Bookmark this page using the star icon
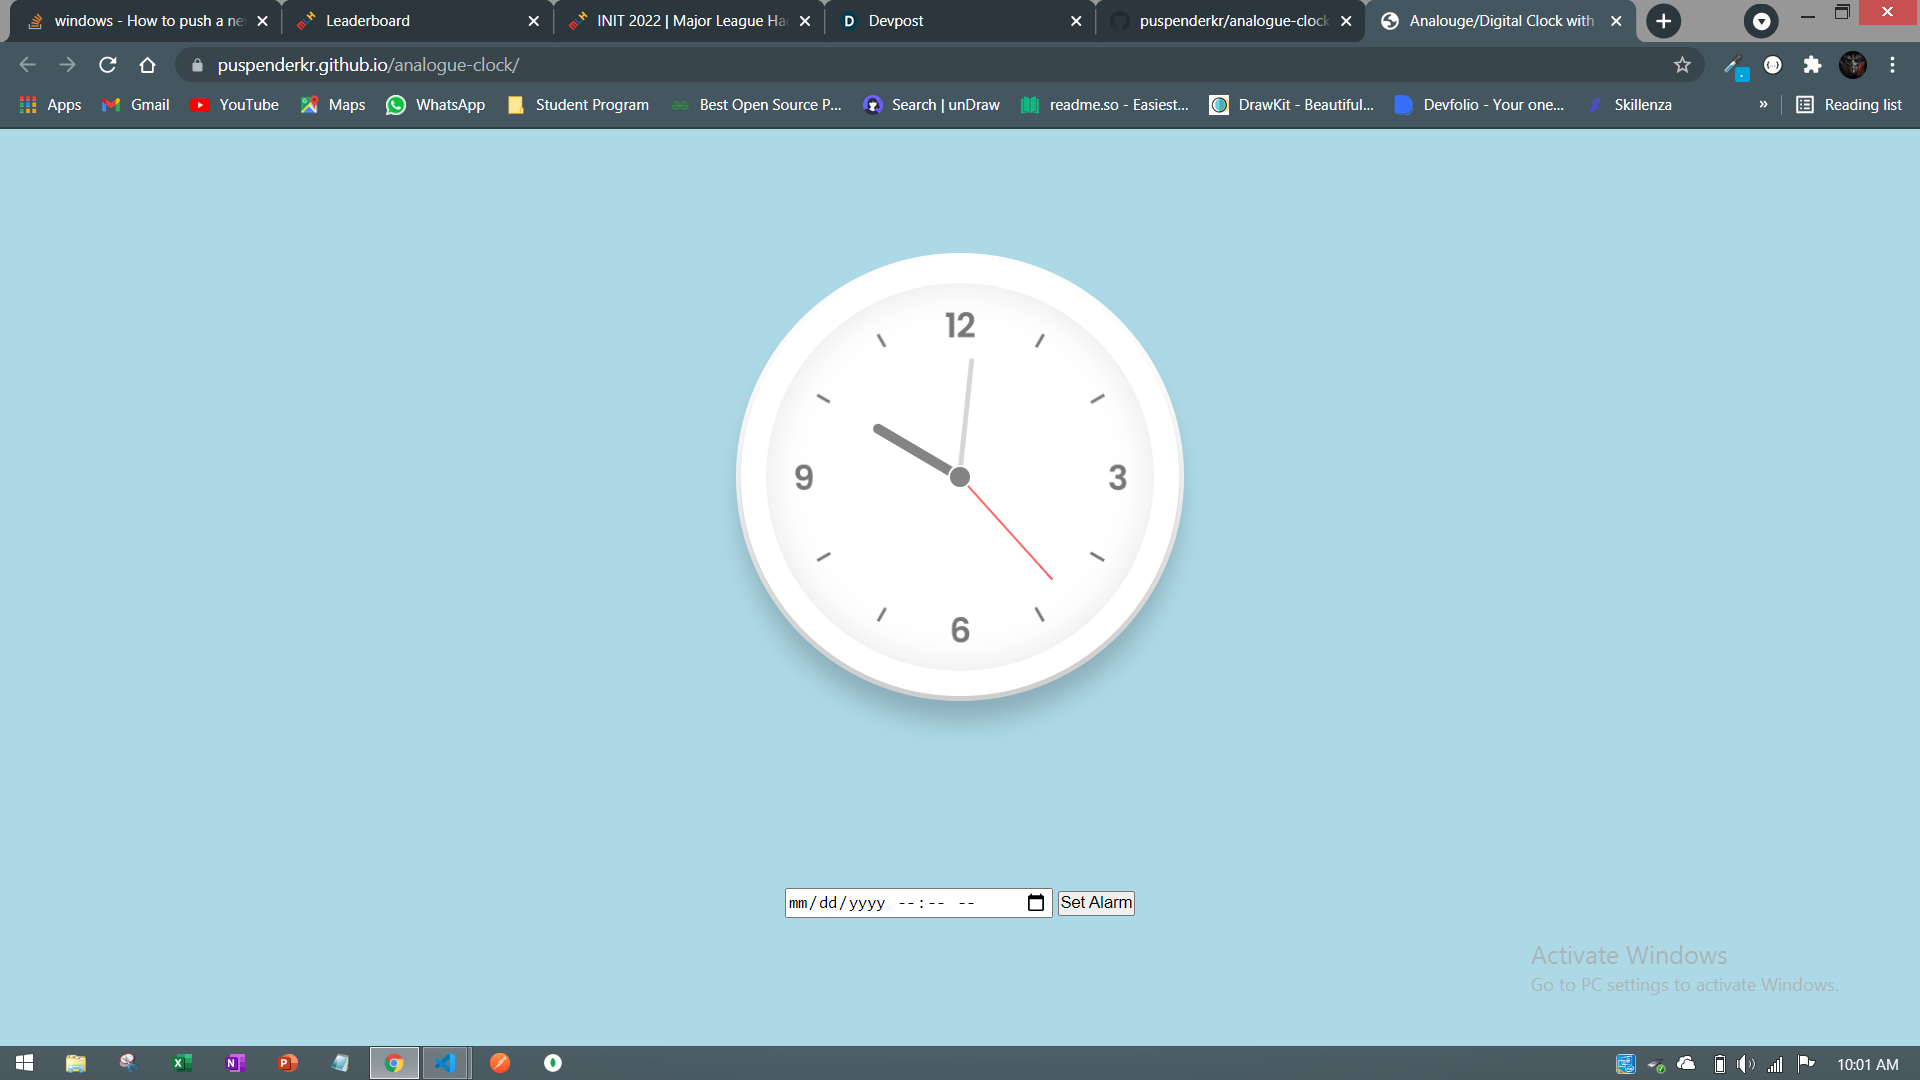This screenshot has height=1080, width=1920. 1683,64
